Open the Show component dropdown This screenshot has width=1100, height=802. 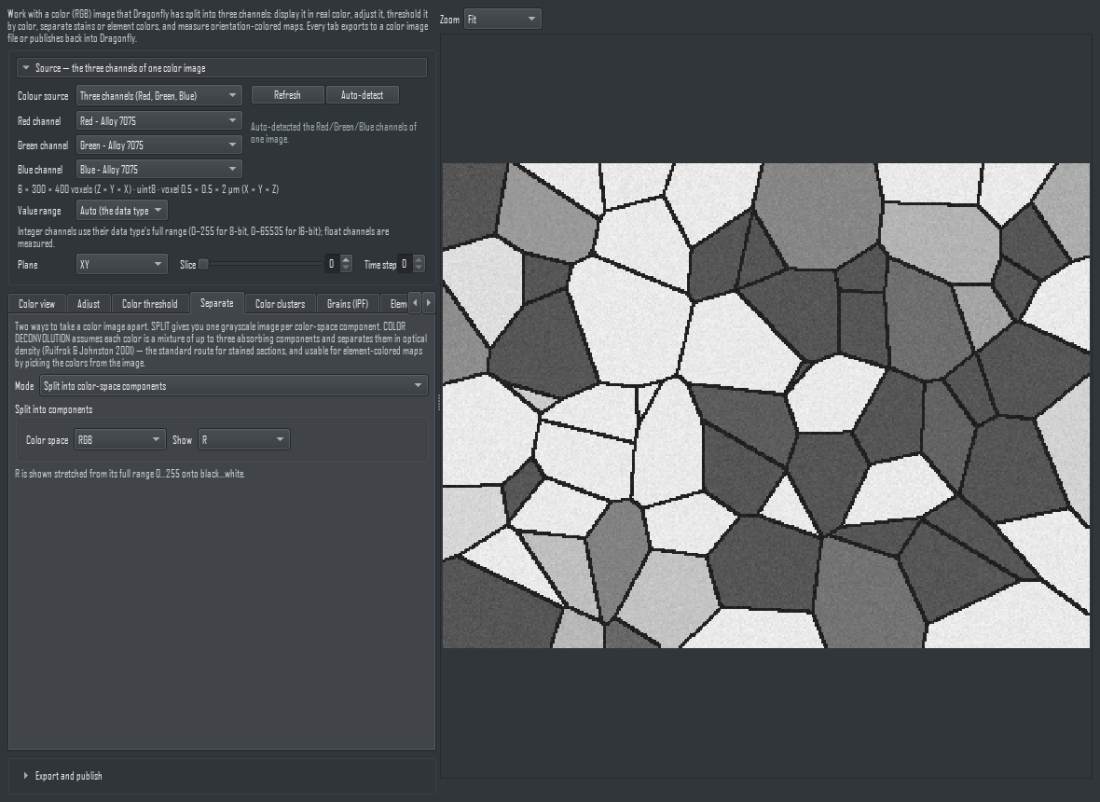[x=244, y=440]
